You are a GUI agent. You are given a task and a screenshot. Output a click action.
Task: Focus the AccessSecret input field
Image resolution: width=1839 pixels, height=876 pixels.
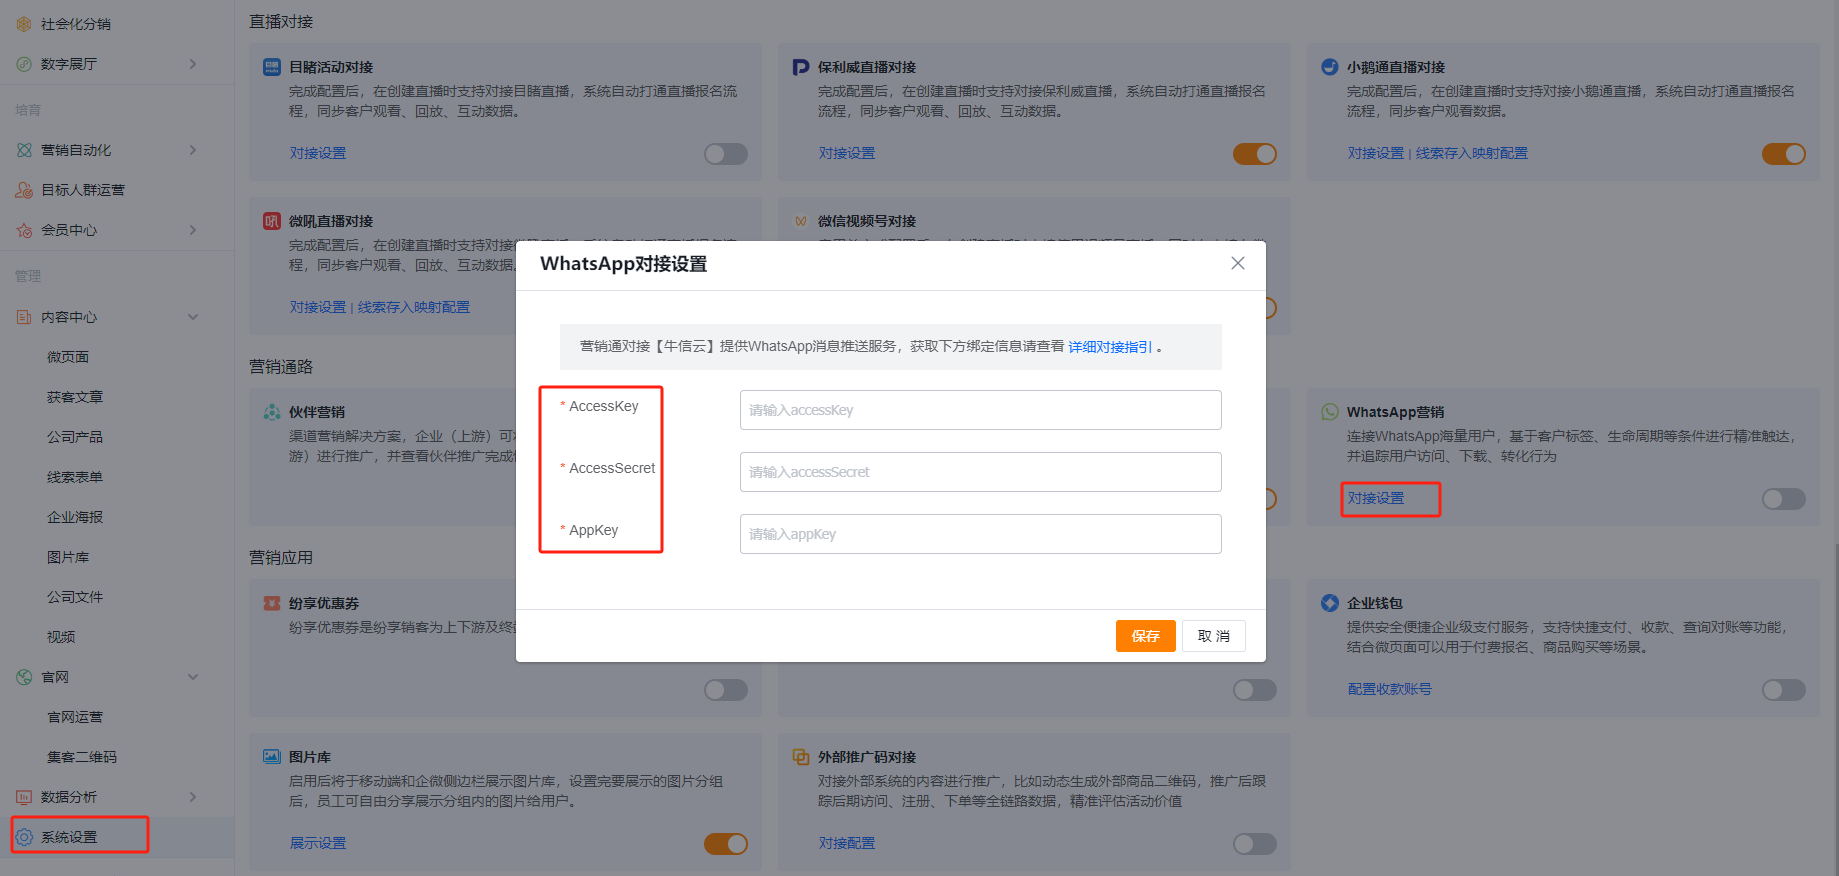coord(981,472)
